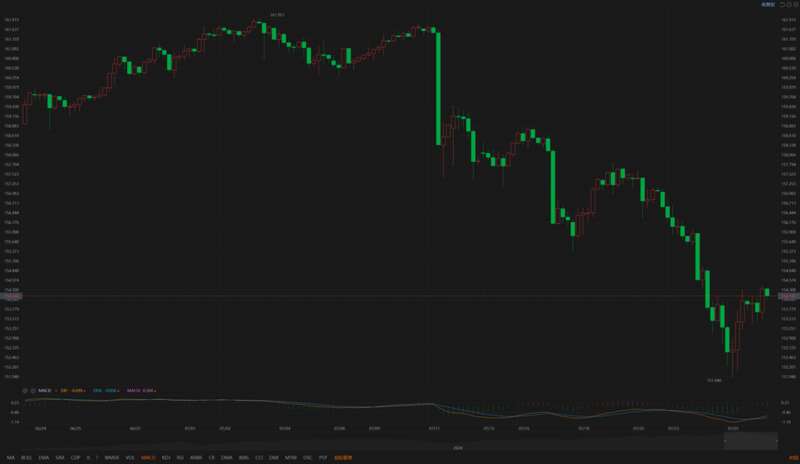This screenshot has width=800, height=464.
Task: Click the middle icon in top-right corner
Action: (x=789, y=4)
